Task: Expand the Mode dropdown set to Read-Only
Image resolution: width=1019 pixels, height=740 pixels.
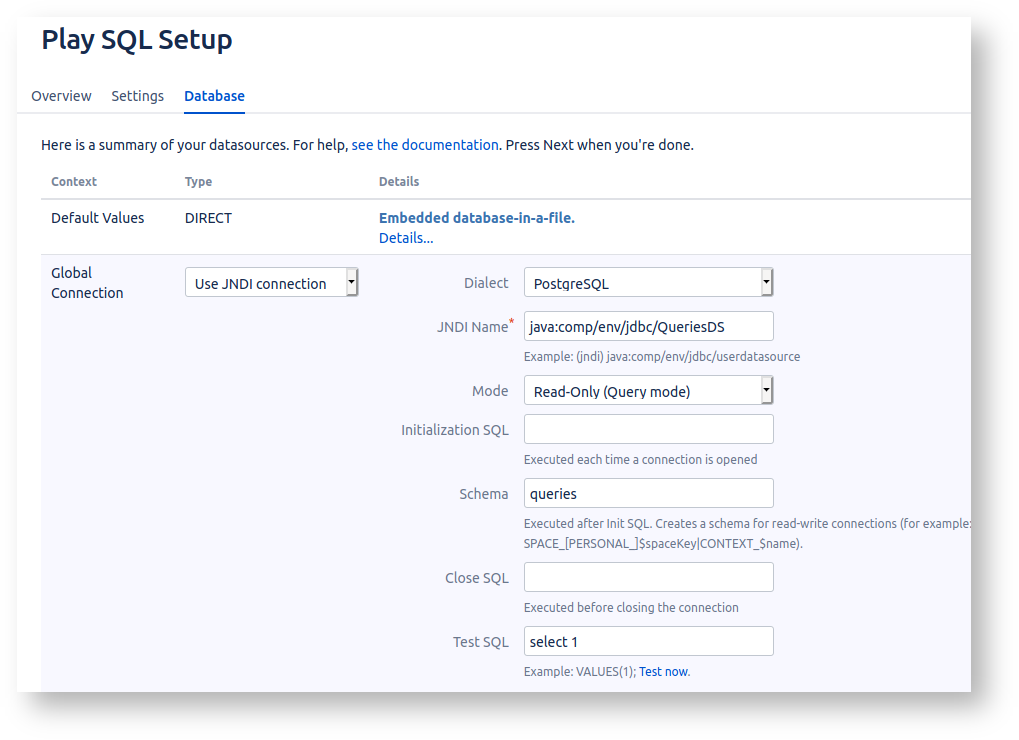Action: (648, 391)
